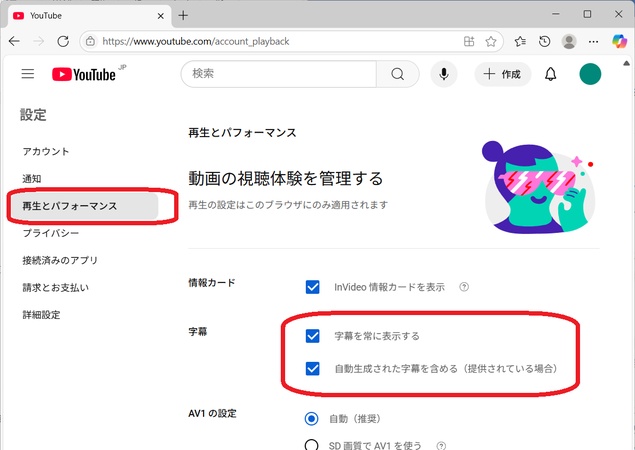Viewport: 635px width, 450px height.
Task: Click the help icon beside InVideo 情報カードを表示
Action: tap(464, 287)
